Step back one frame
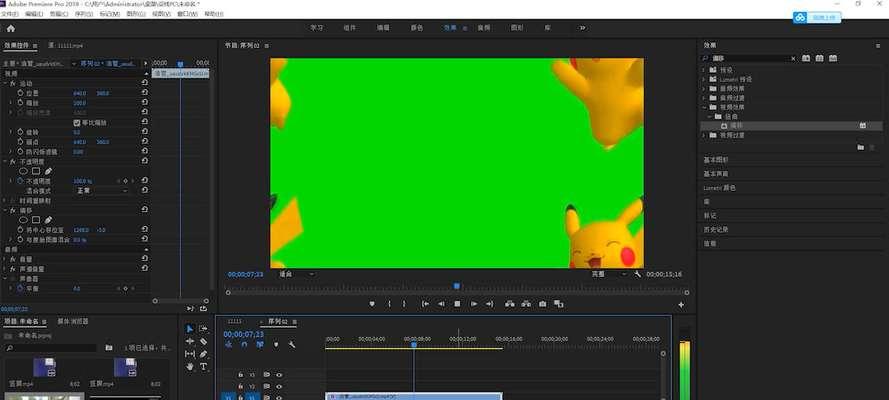Image resolution: width=889 pixels, height=400 pixels. [x=441, y=304]
